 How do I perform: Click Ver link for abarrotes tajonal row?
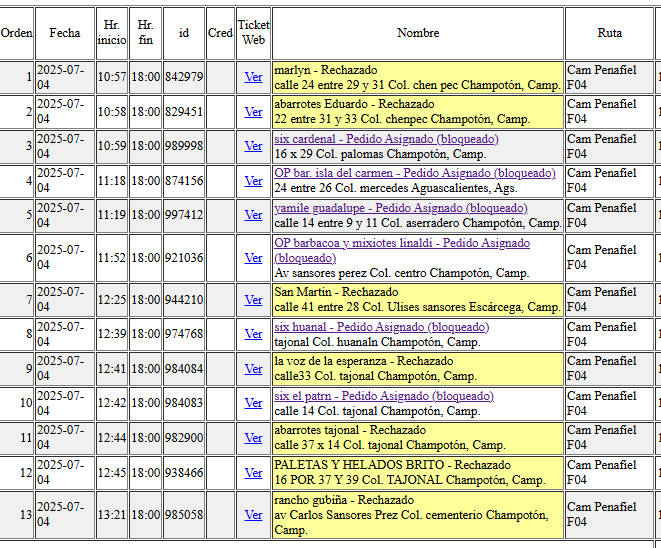[x=254, y=437]
